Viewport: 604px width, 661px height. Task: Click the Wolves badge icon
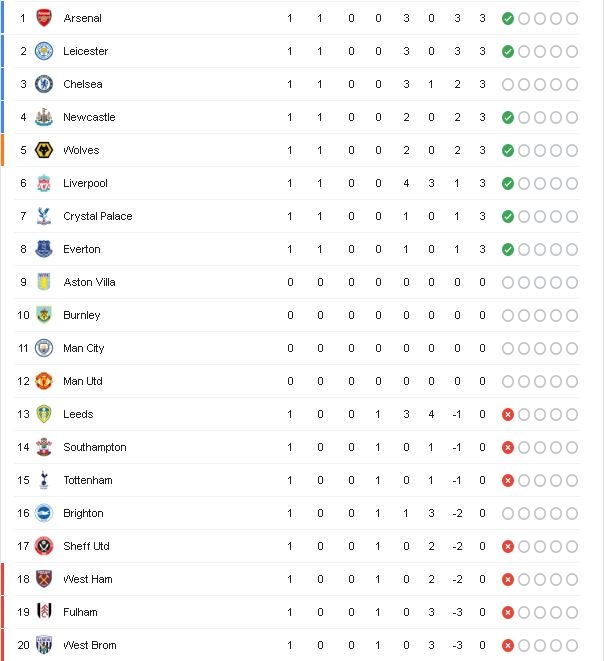(44, 150)
